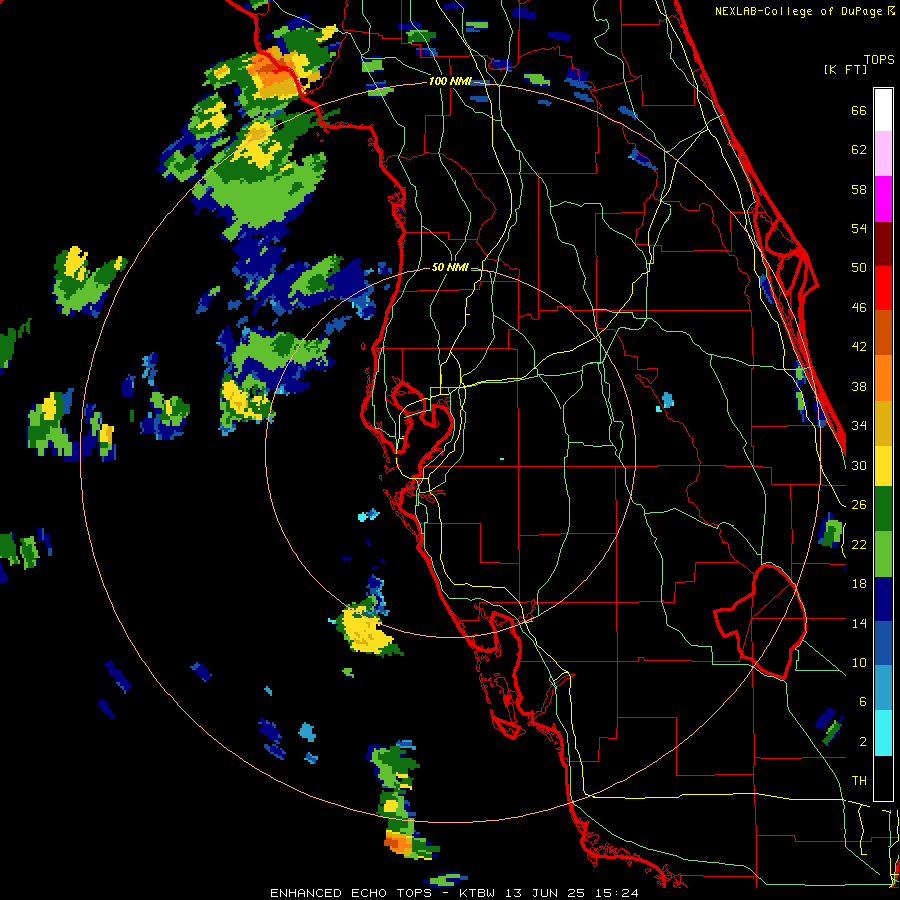Viewport: 900px width, 900px height.
Task: Select the navy legend color segment
Action: pyautogui.click(x=883, y=599)
